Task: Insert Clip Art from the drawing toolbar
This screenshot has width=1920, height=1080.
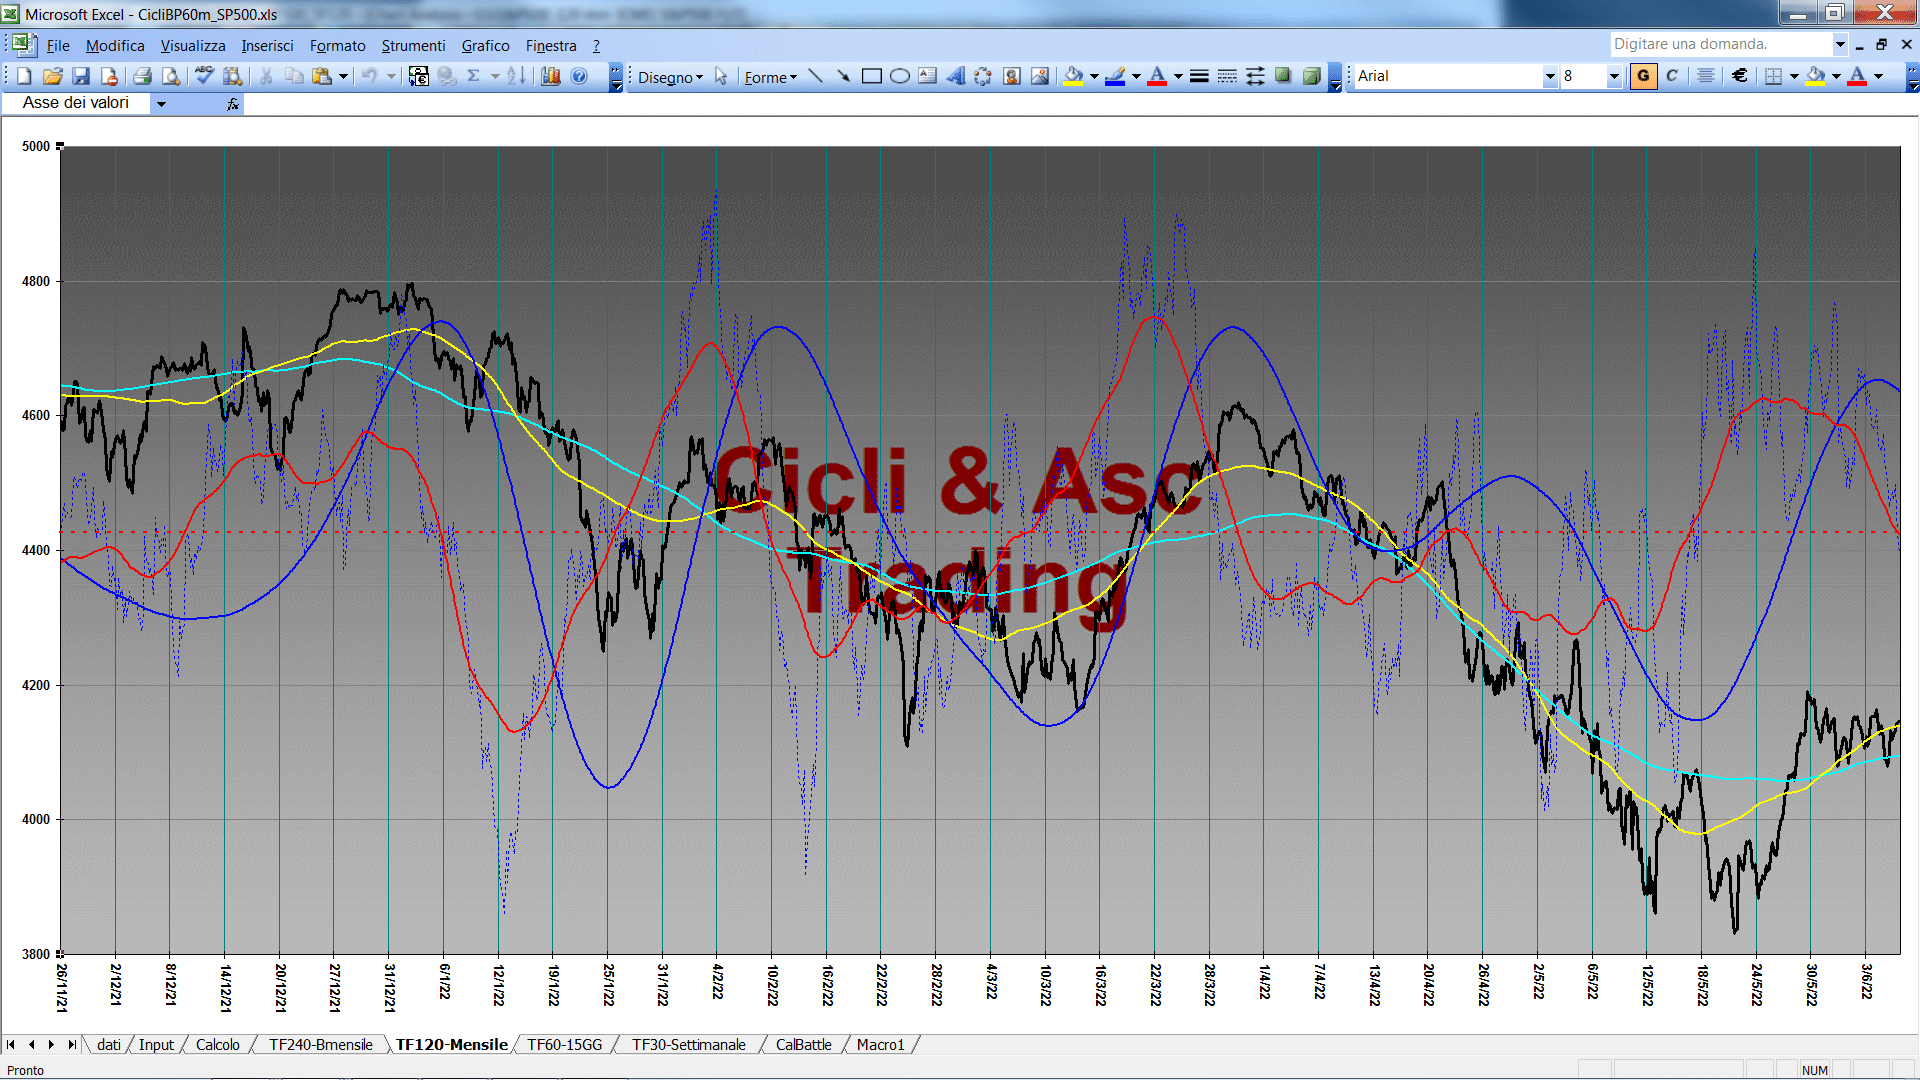Action: tap(1012, 76)
